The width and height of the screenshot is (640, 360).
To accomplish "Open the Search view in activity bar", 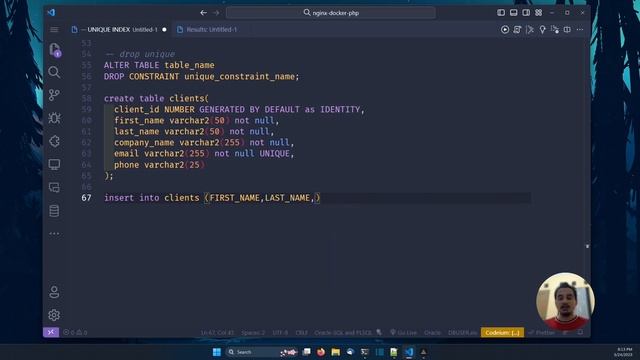I will (x=54, y=72).
